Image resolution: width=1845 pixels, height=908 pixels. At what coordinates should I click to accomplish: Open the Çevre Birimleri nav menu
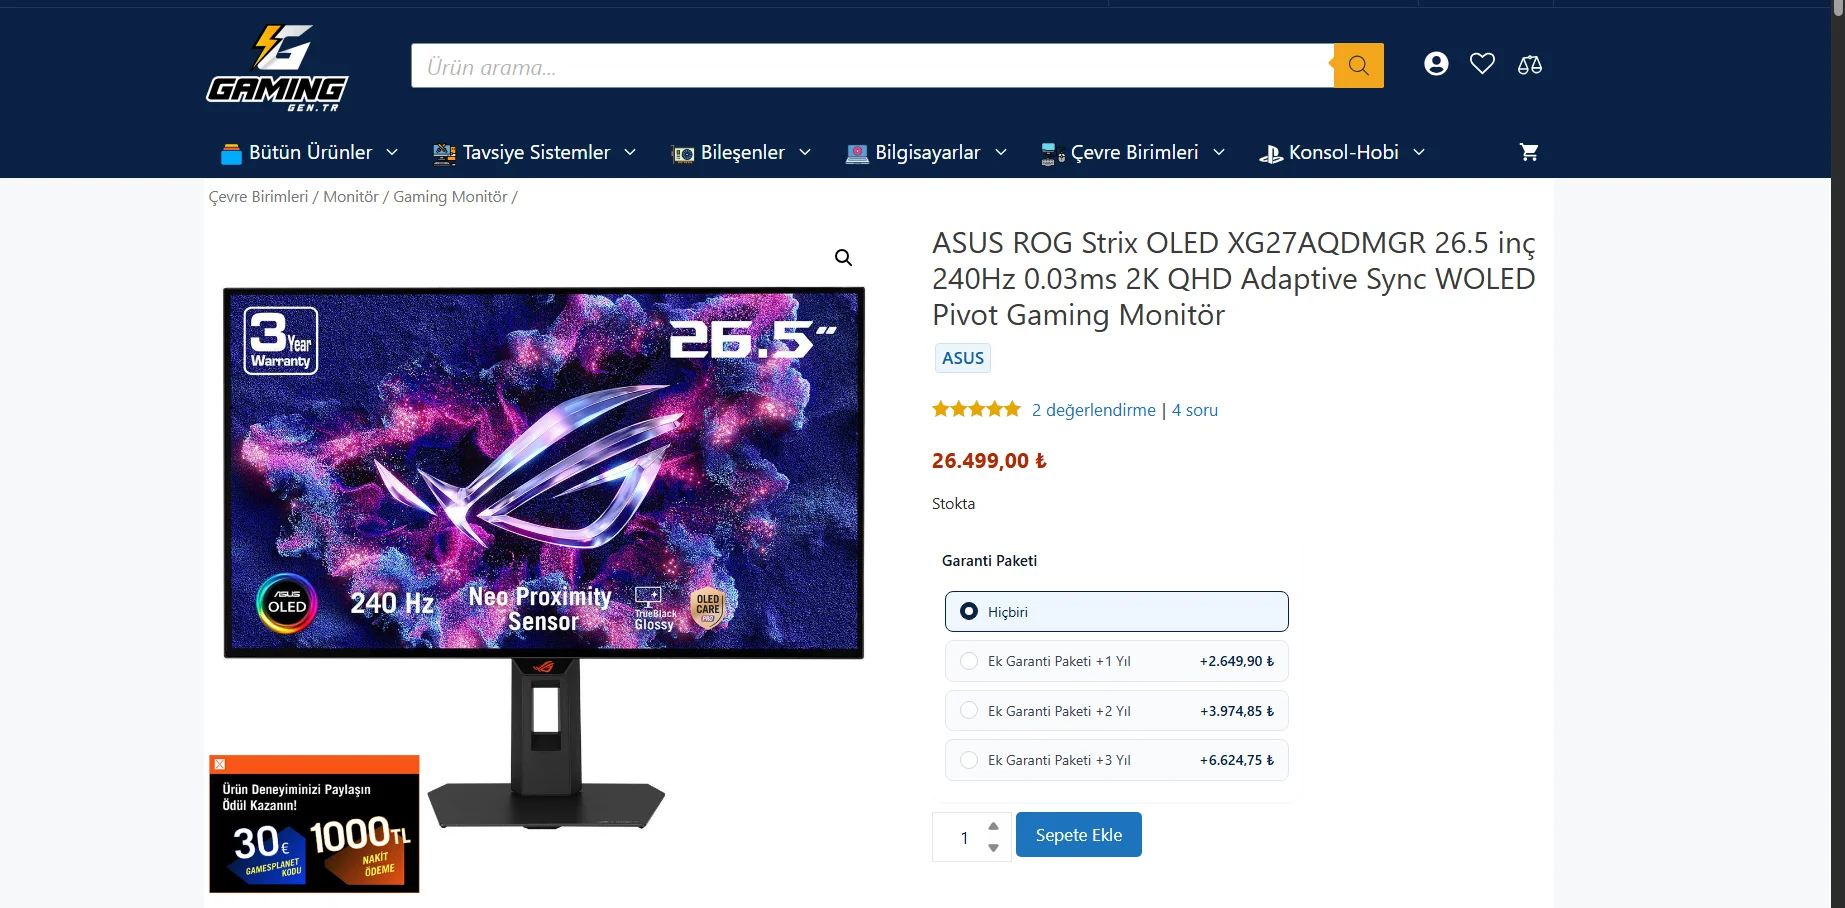(1132, 153)
